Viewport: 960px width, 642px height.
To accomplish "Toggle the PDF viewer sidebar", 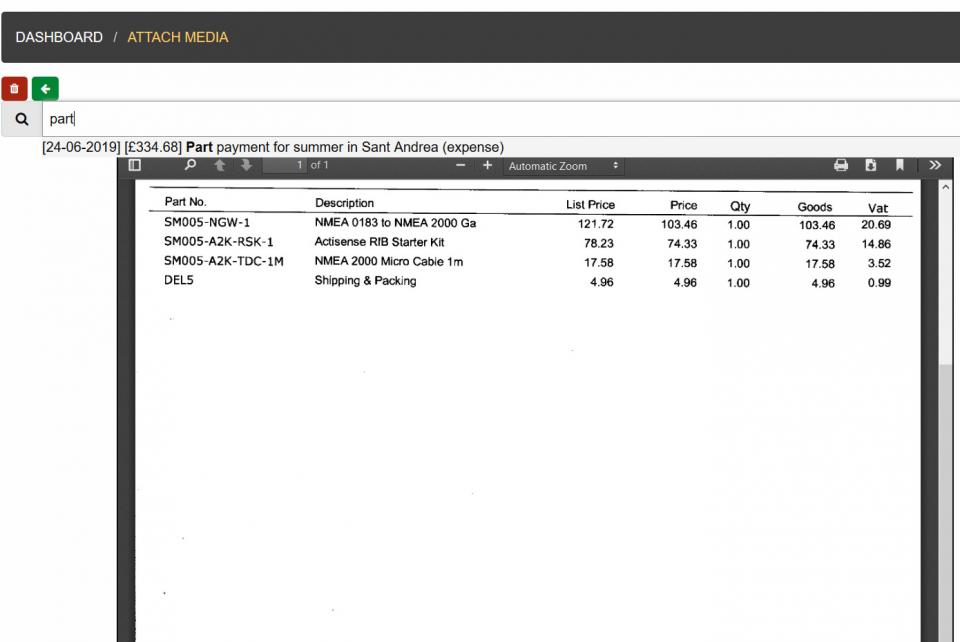I will 135,166.
